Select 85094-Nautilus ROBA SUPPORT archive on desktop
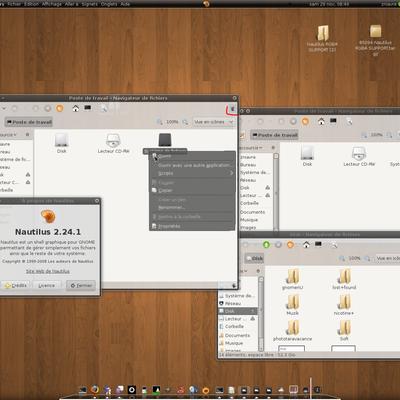The image size is (400, 400). 375,40
